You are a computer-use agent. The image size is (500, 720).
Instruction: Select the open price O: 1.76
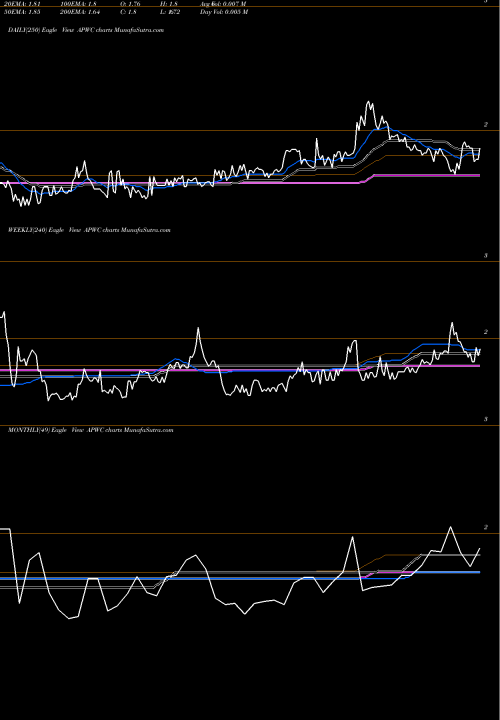point(130,4)
